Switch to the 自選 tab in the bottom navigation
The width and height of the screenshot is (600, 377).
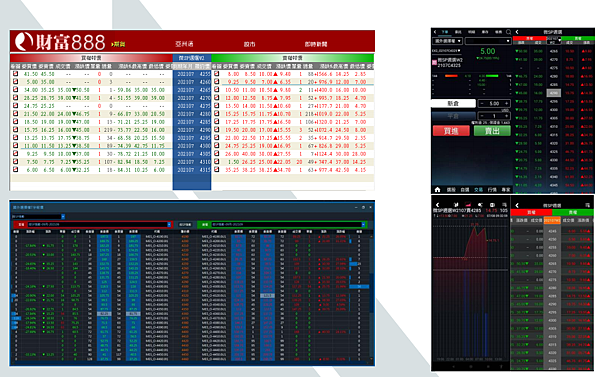(465, 189)
